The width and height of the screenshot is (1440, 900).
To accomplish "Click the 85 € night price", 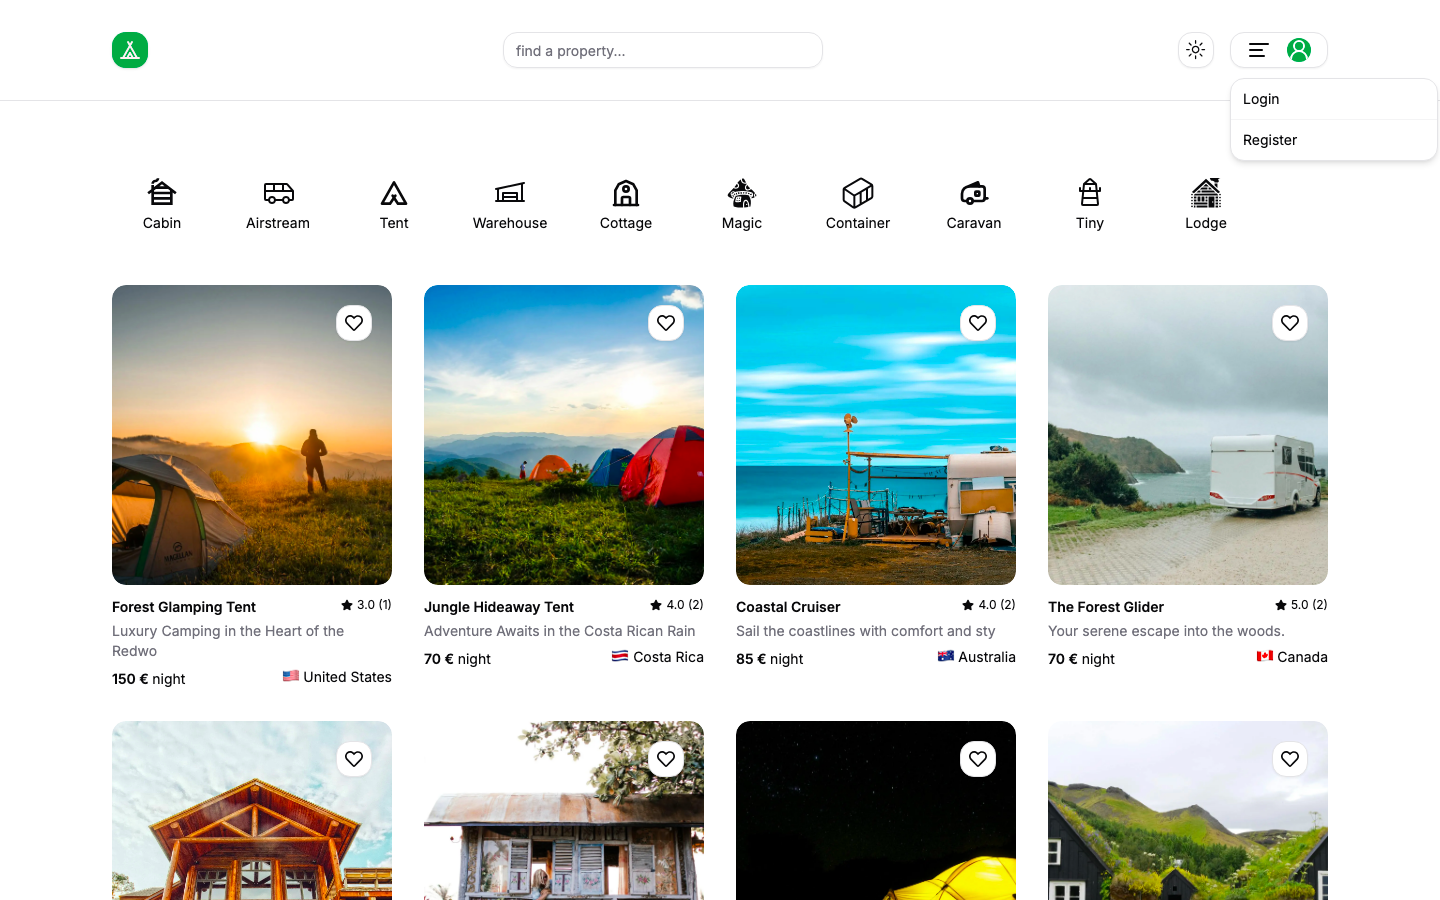I will coord(770,659).
